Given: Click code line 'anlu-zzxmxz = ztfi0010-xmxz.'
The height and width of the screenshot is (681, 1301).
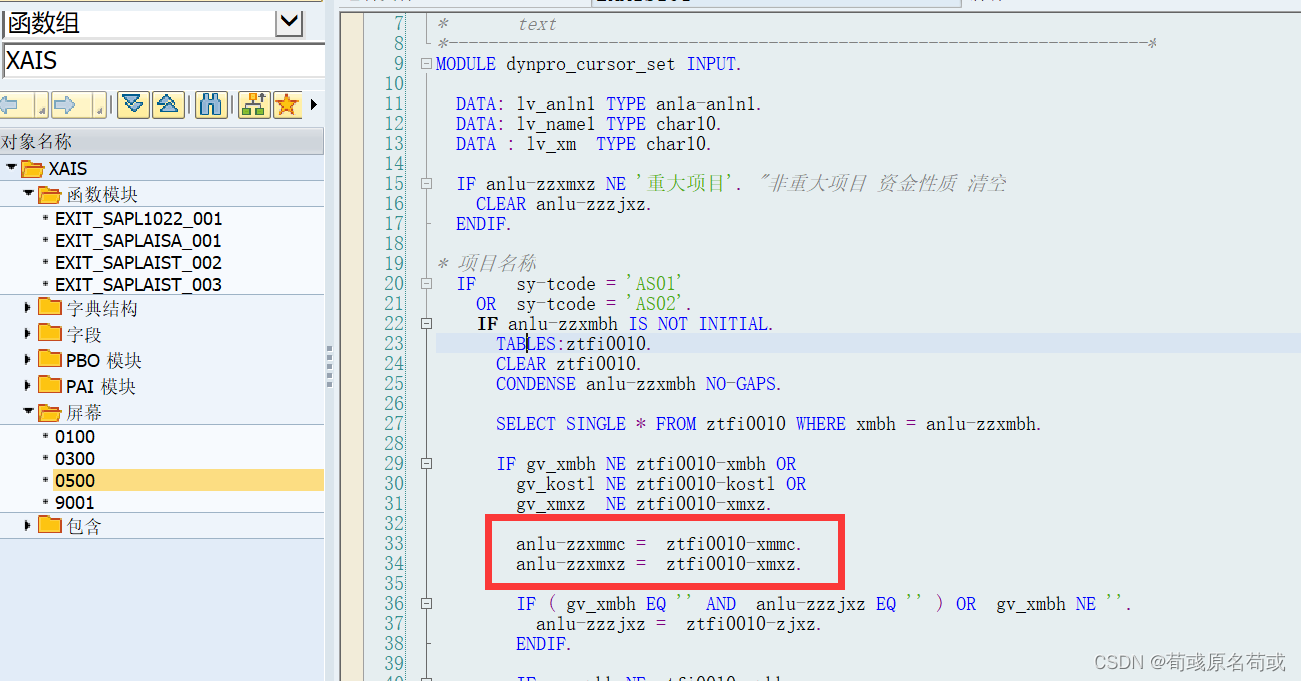Looking at the screenshot, I should pos(659,564).
